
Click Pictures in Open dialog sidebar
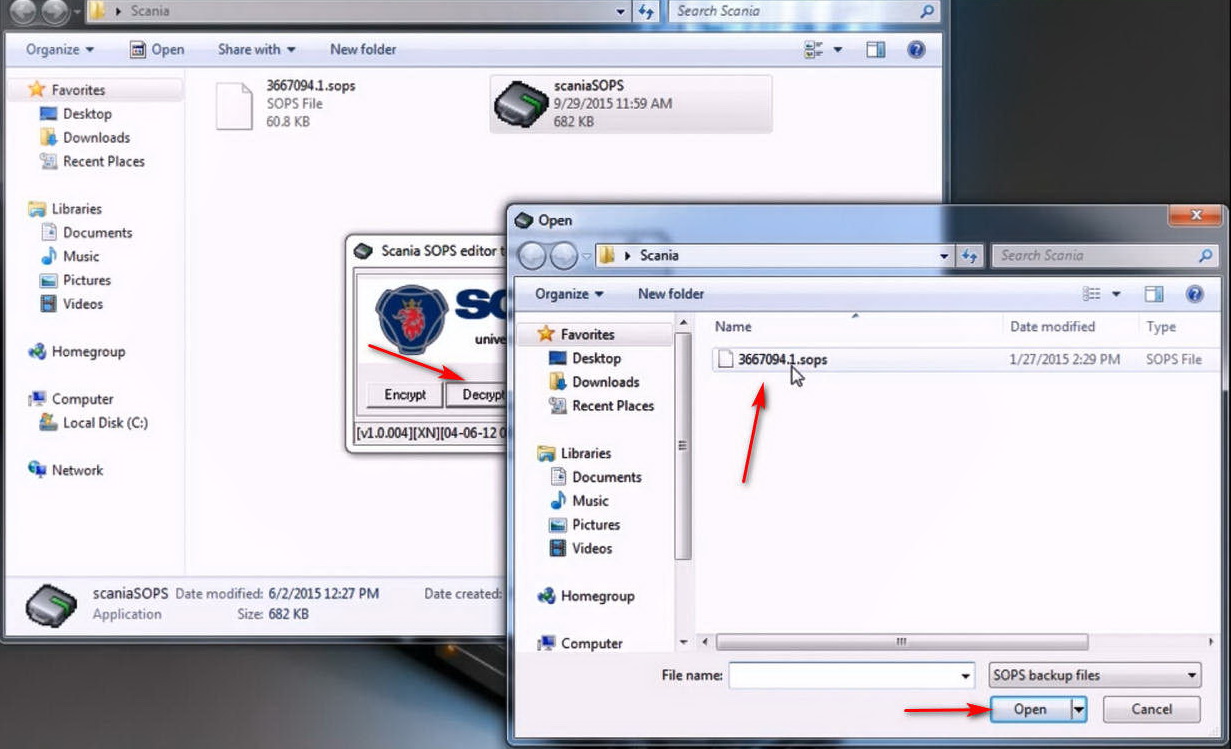point(596,525)
